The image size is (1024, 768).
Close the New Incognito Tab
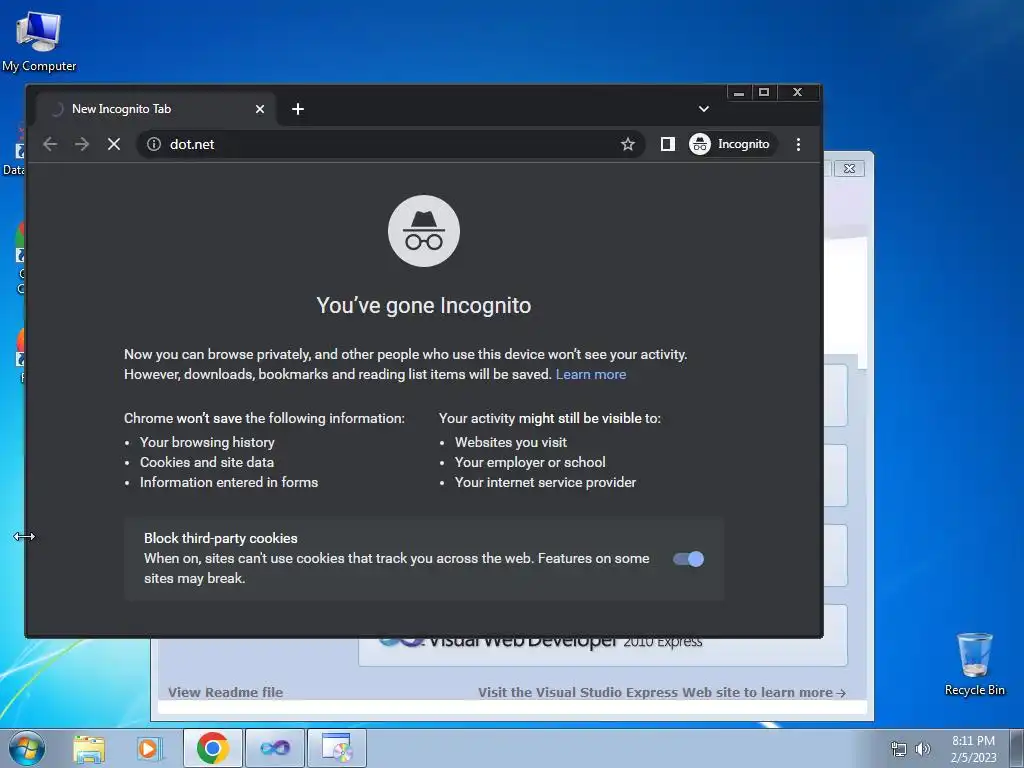[260, 109]
